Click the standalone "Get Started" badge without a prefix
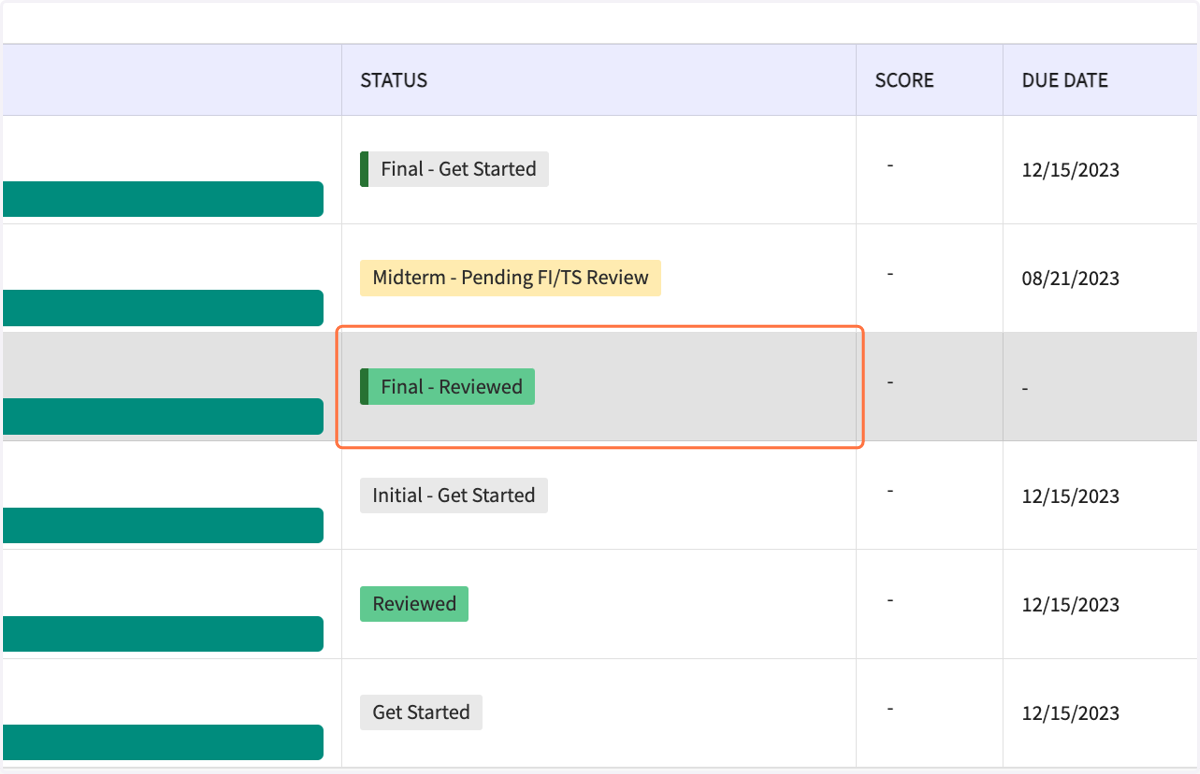Viewport: 1200px width, 774px height. point(421,712)
